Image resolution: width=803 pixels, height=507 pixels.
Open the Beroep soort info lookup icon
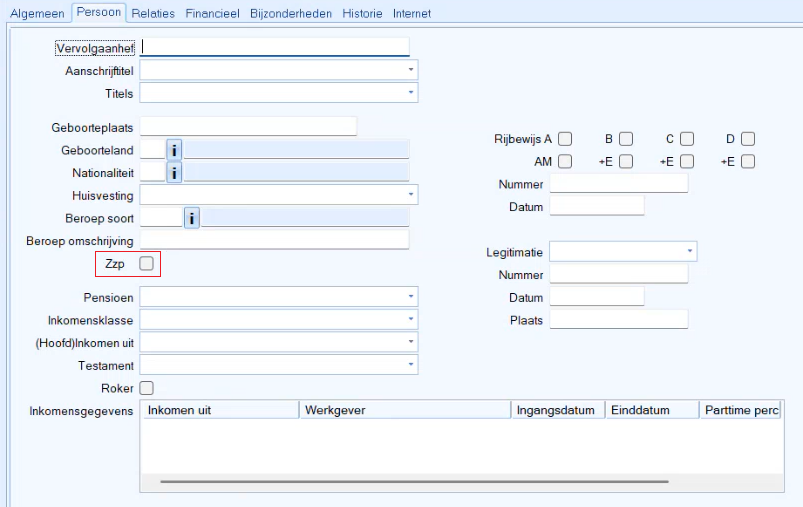[x=192, y=219]
